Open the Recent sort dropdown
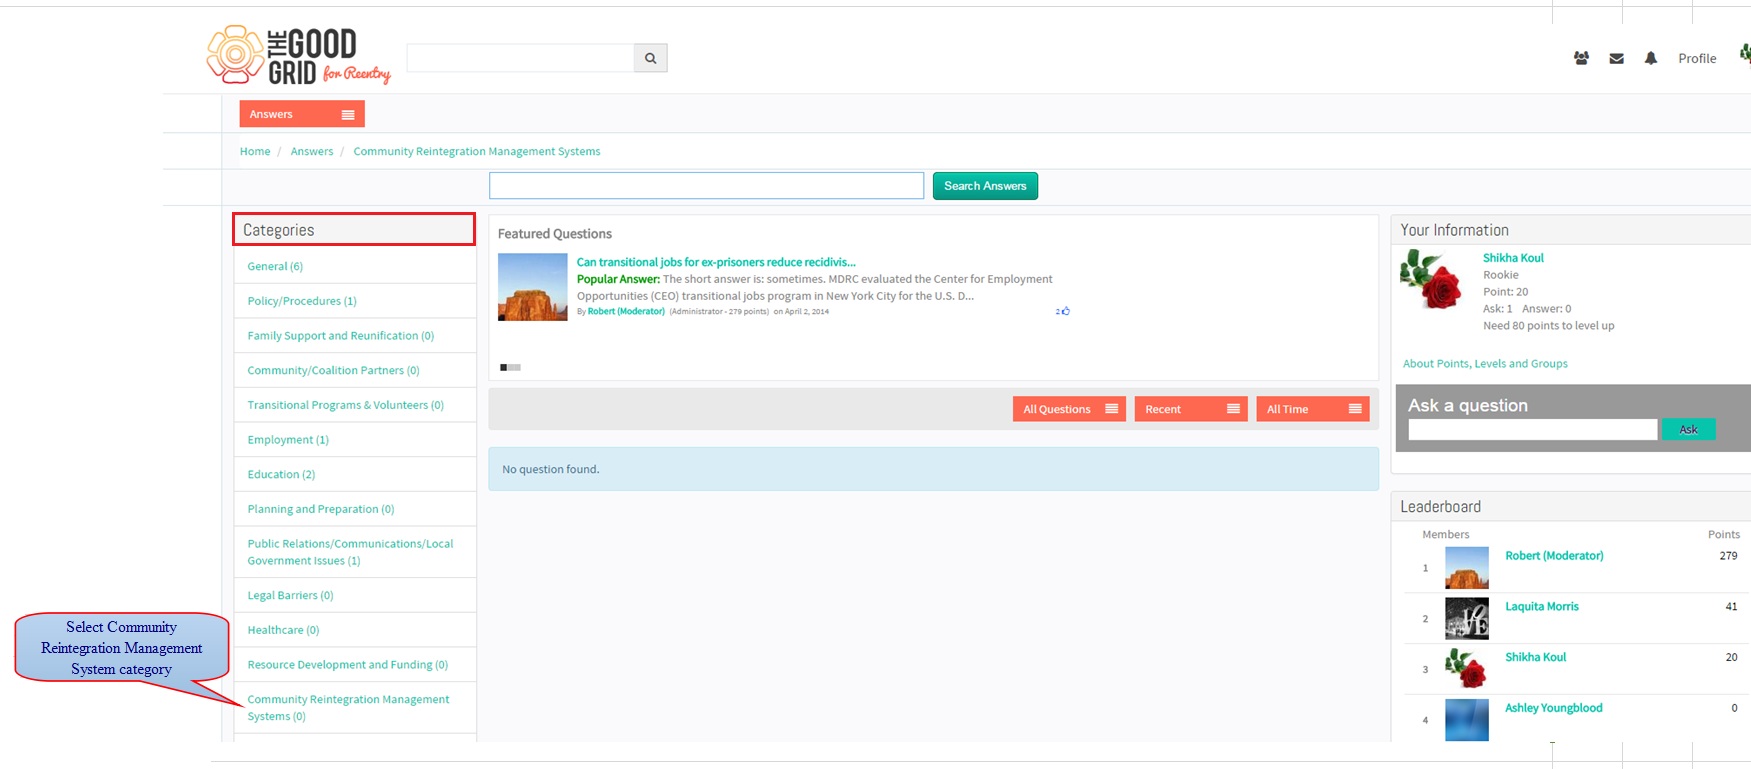 click(x=1191, y=409)
